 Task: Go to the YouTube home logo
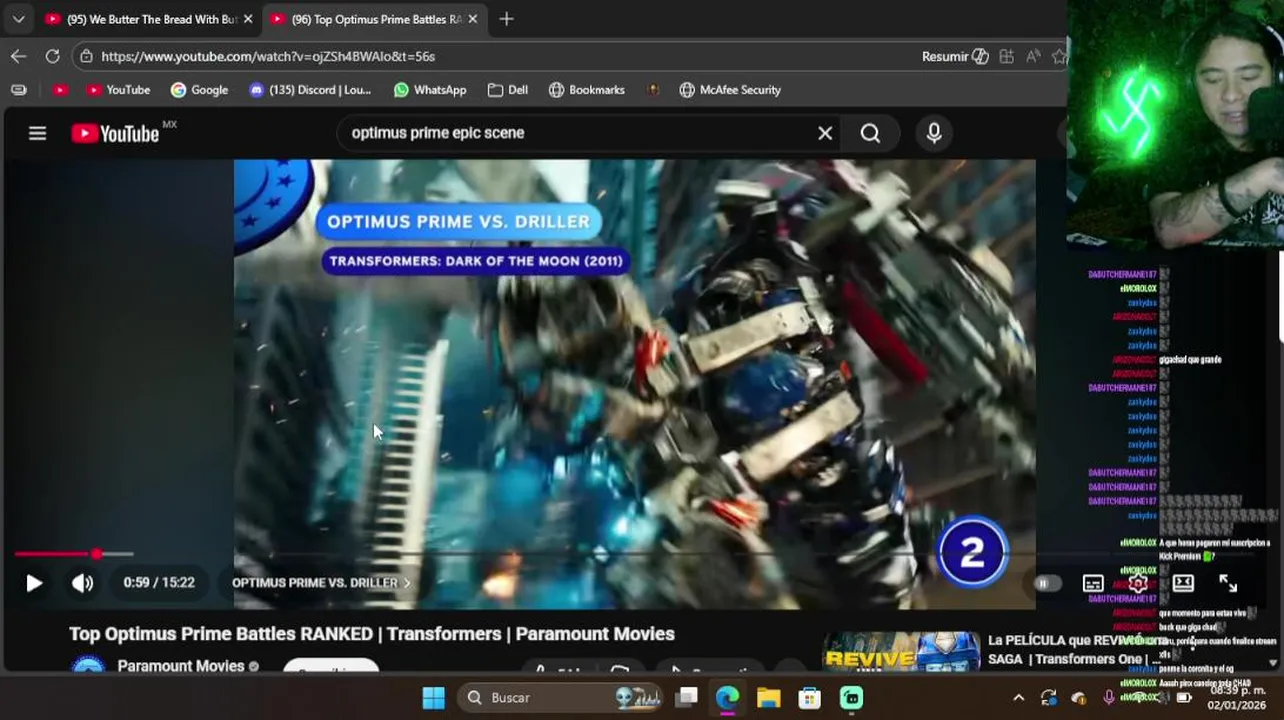[x=116, y=133]
